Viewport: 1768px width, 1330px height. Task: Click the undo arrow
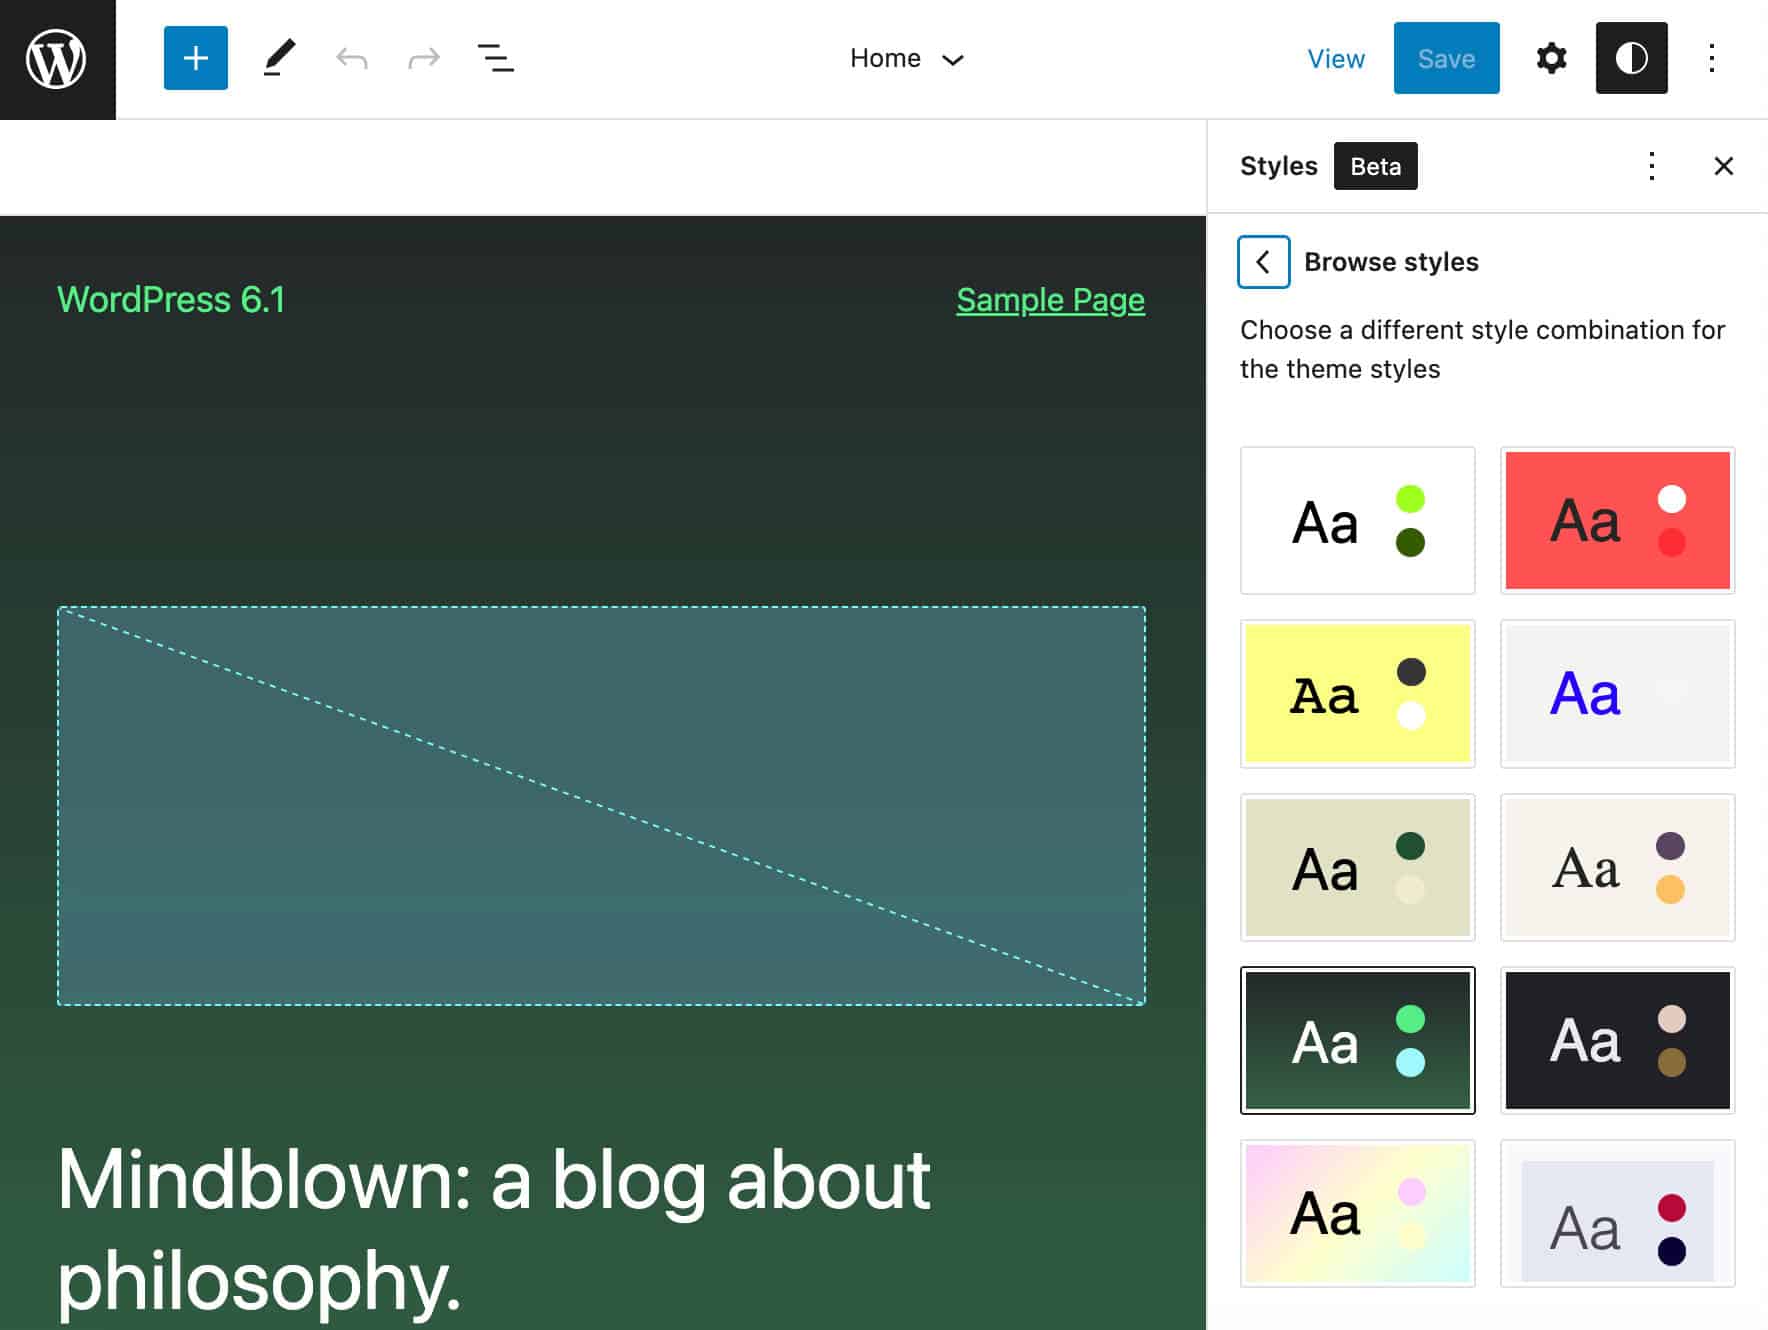pyautogui.click(x=352, y=58)
